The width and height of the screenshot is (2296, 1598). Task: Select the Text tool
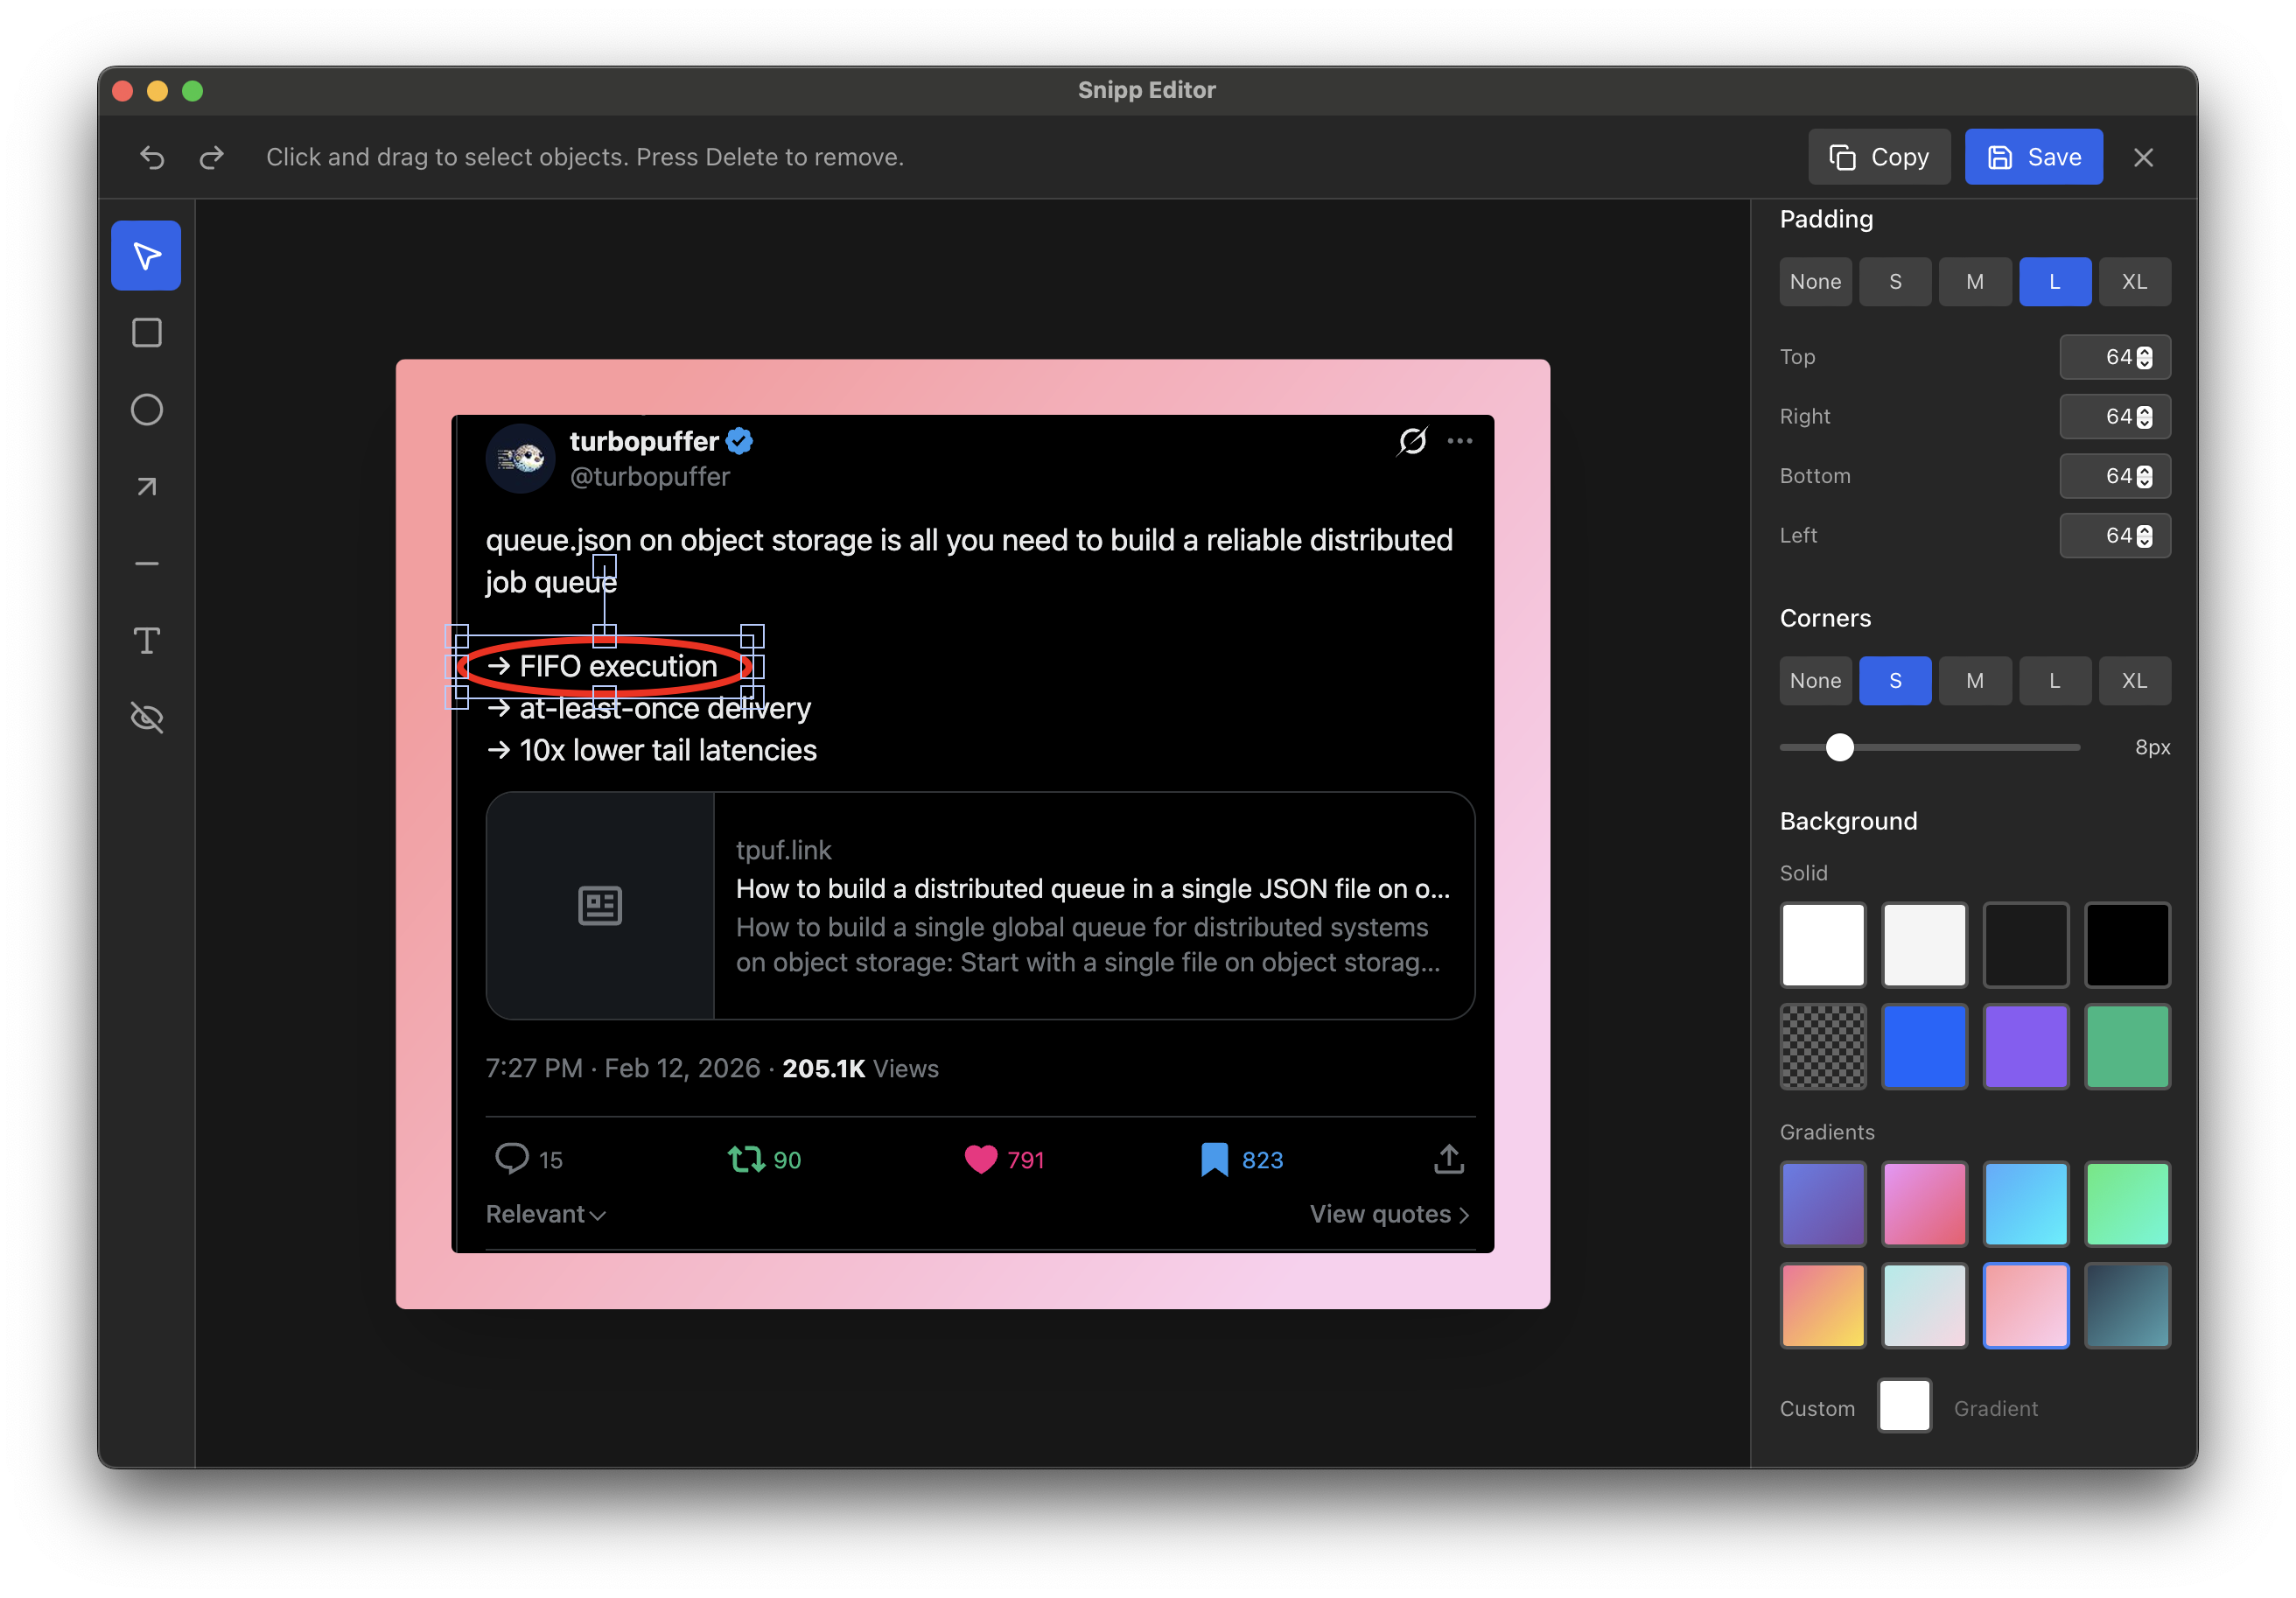[x=145, y=640]
